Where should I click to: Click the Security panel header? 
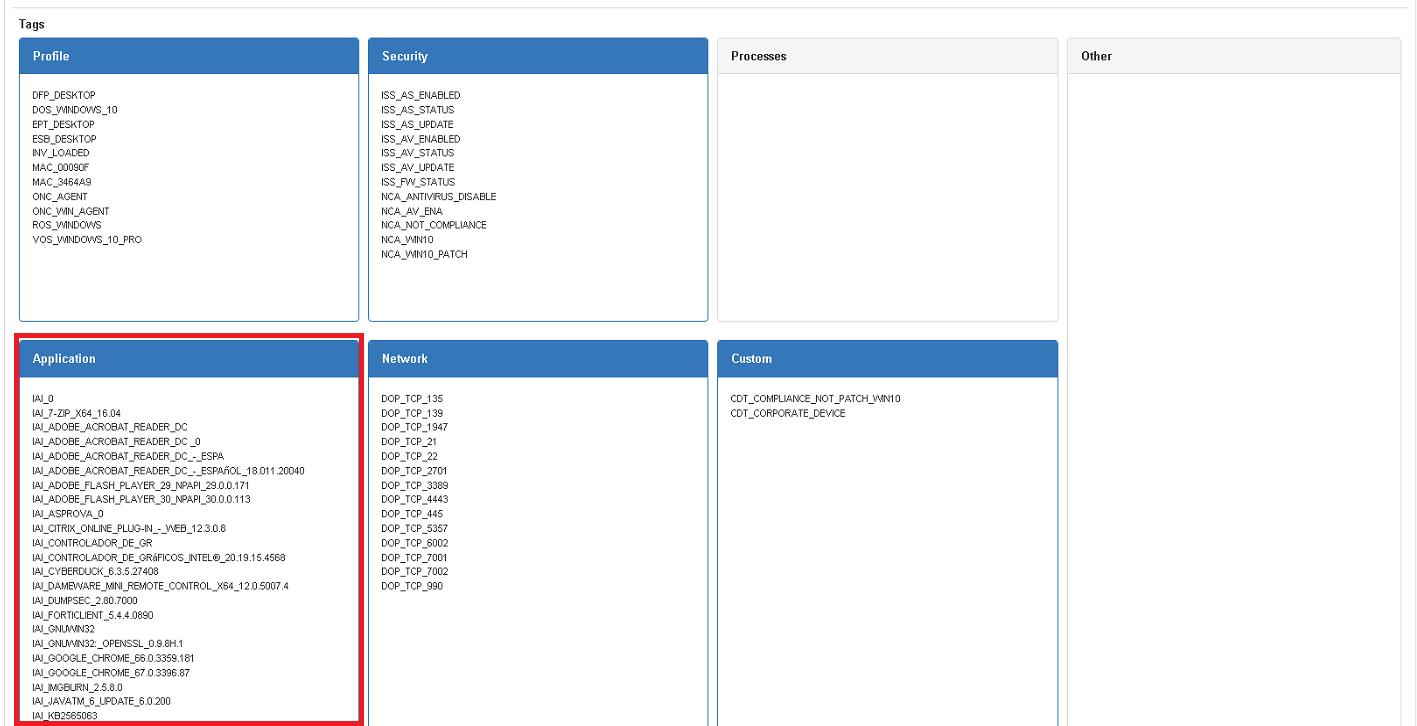(x=537, y=57)
